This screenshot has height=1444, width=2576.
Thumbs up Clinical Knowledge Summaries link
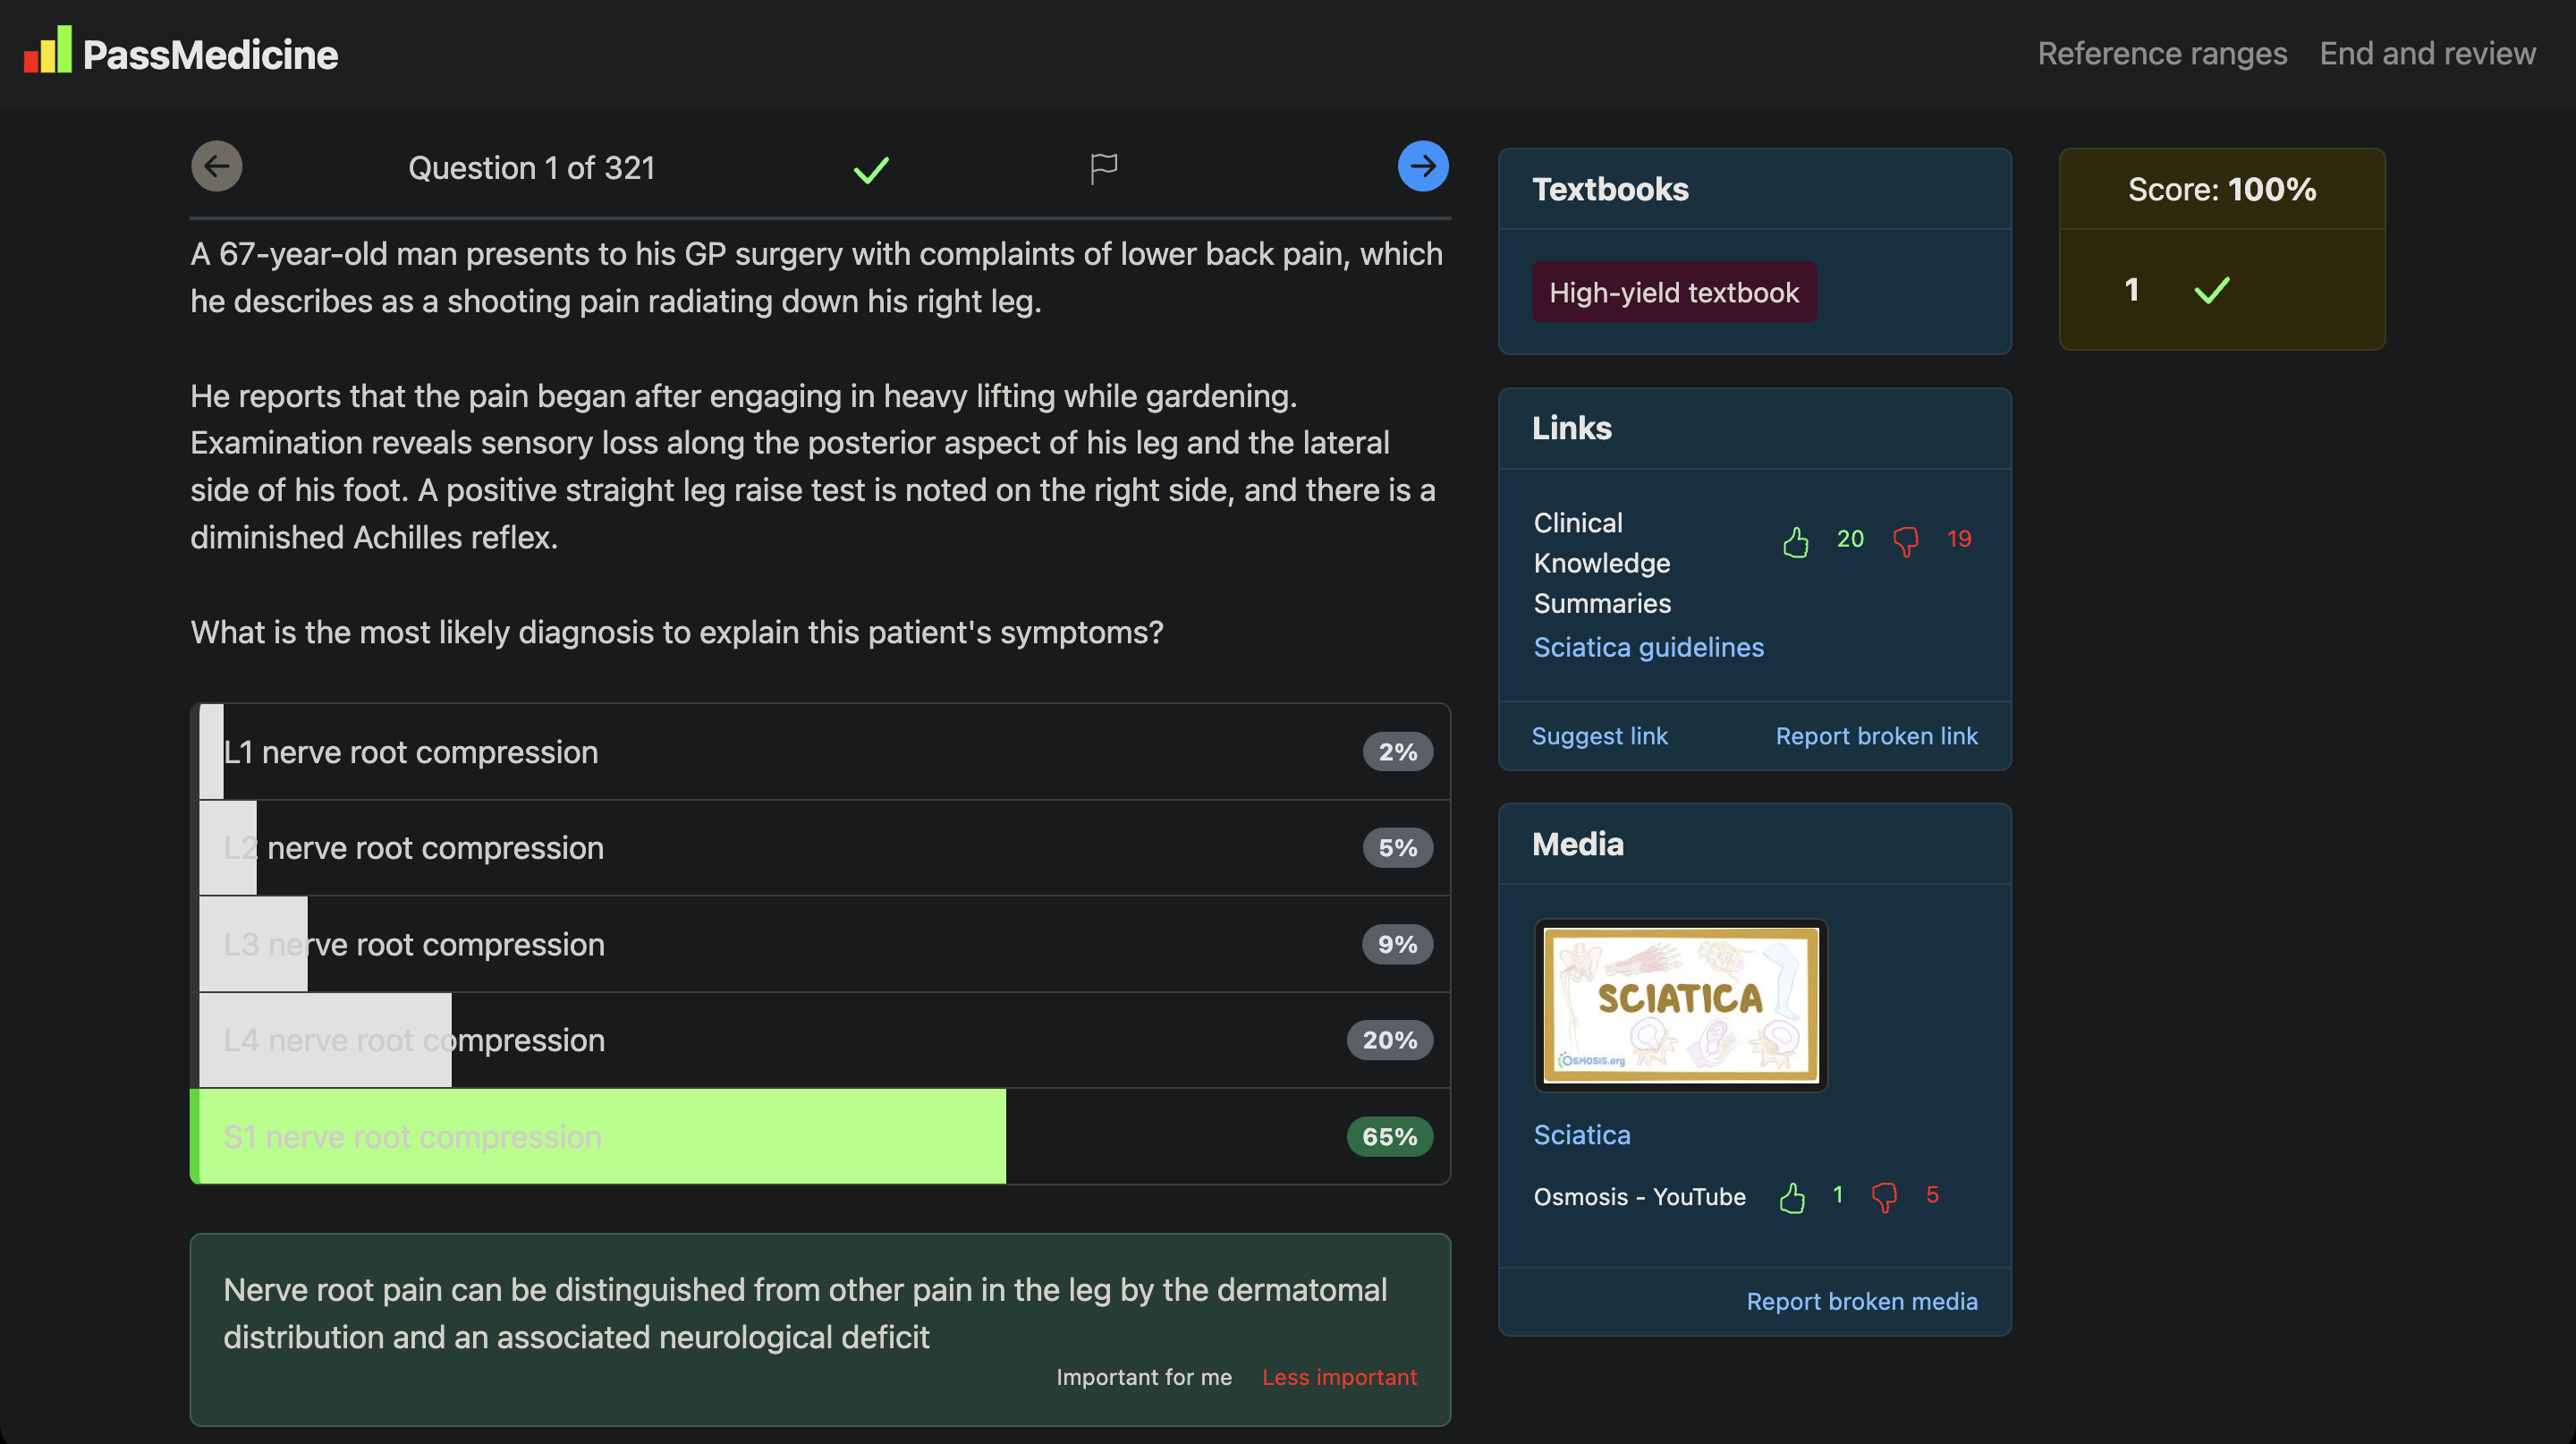1795,541
